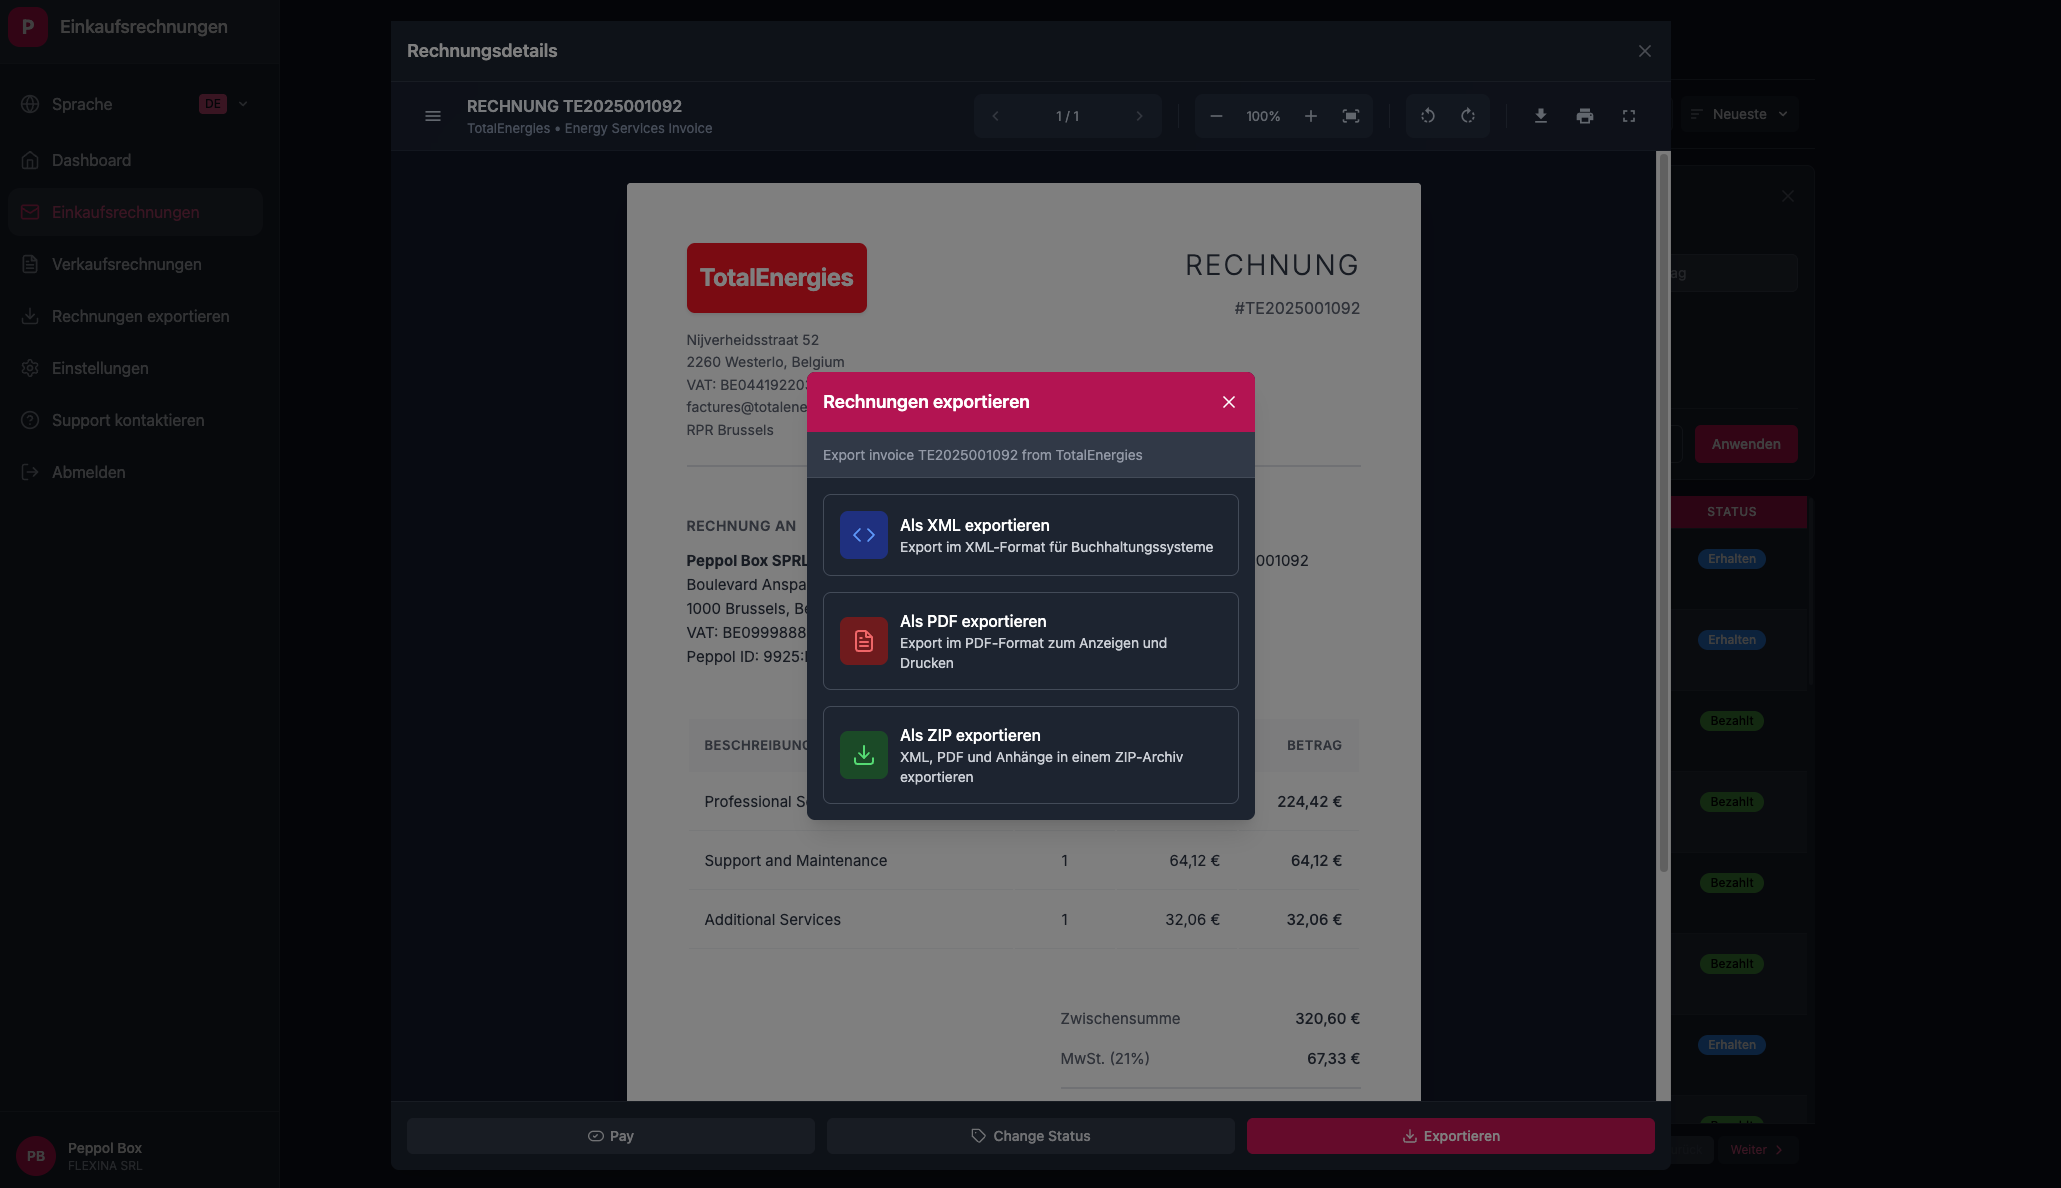The image size is (2061, 1188).
Task: Close the filter panel behind the dialog
Action: [1788, 196]
